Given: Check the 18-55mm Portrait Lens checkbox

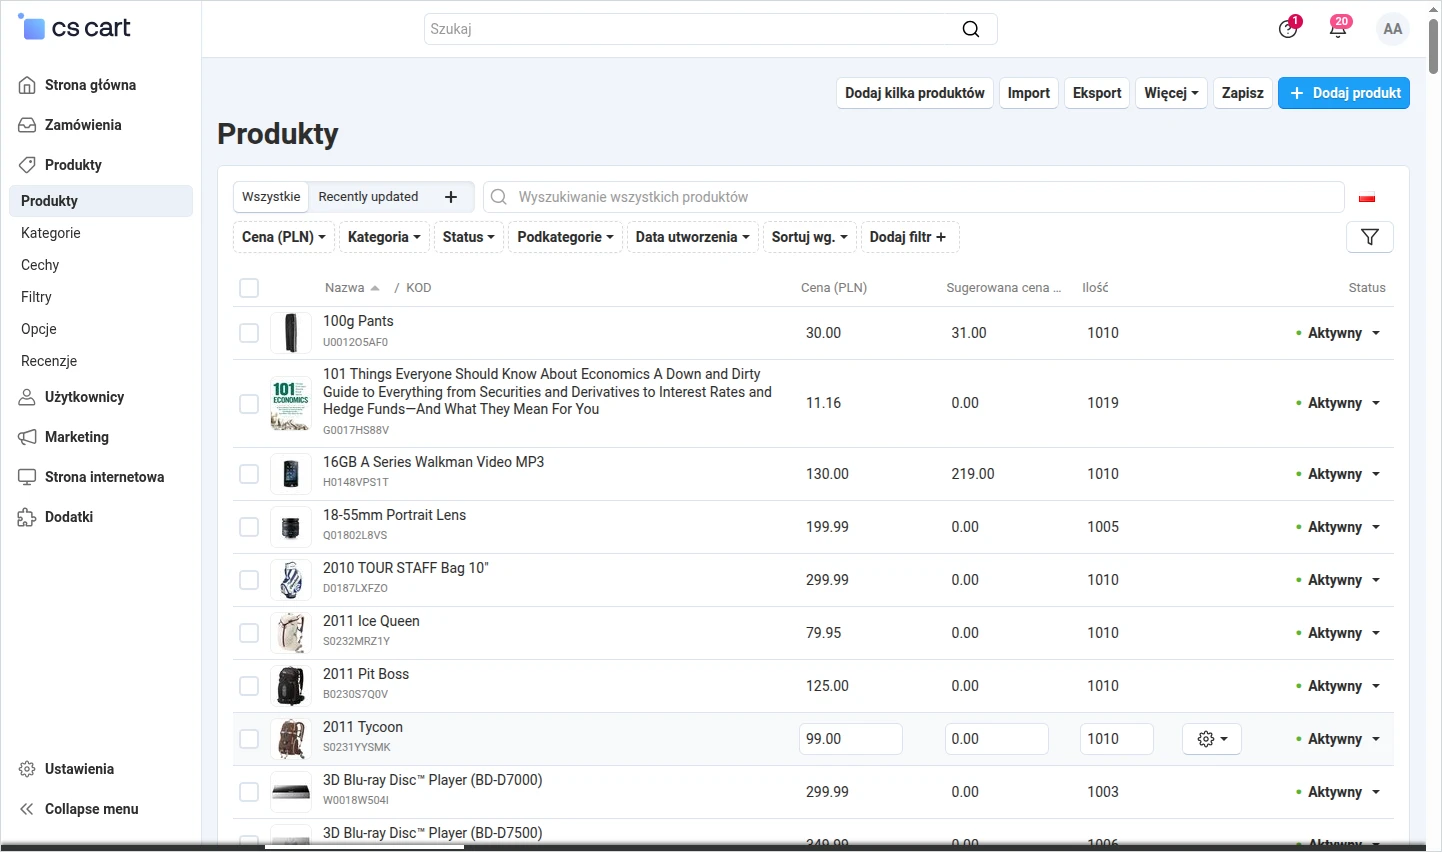Looking at the screenshot, I should 249,527.
